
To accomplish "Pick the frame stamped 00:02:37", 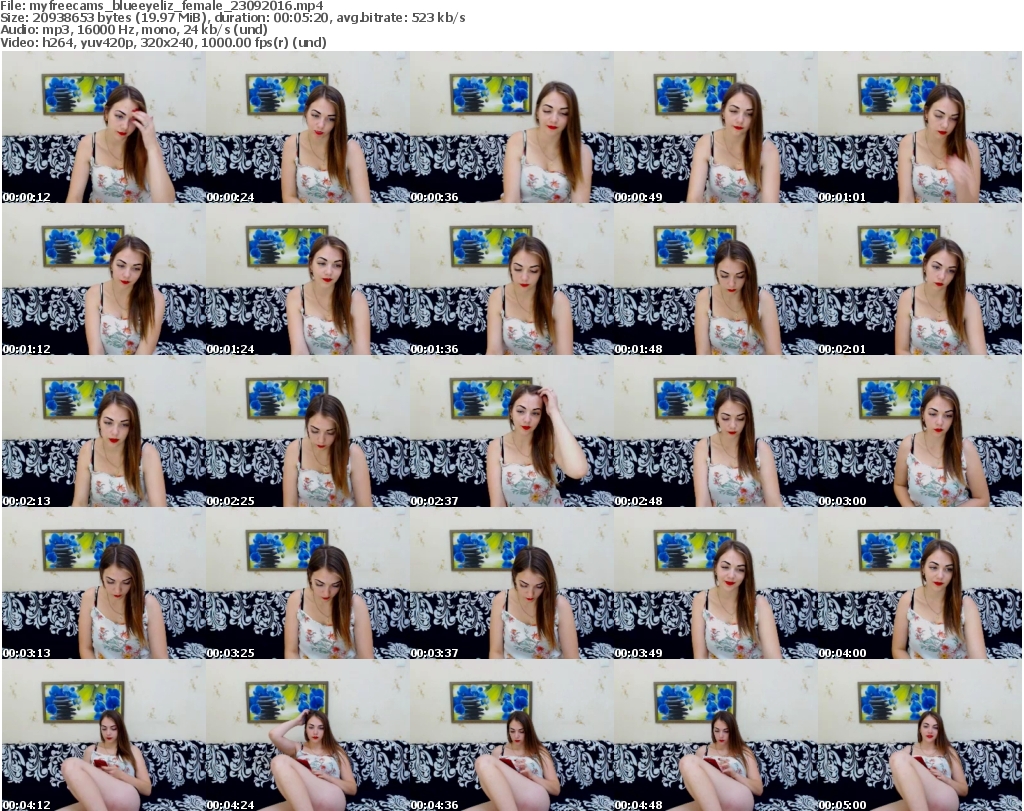I will [511, 432].
